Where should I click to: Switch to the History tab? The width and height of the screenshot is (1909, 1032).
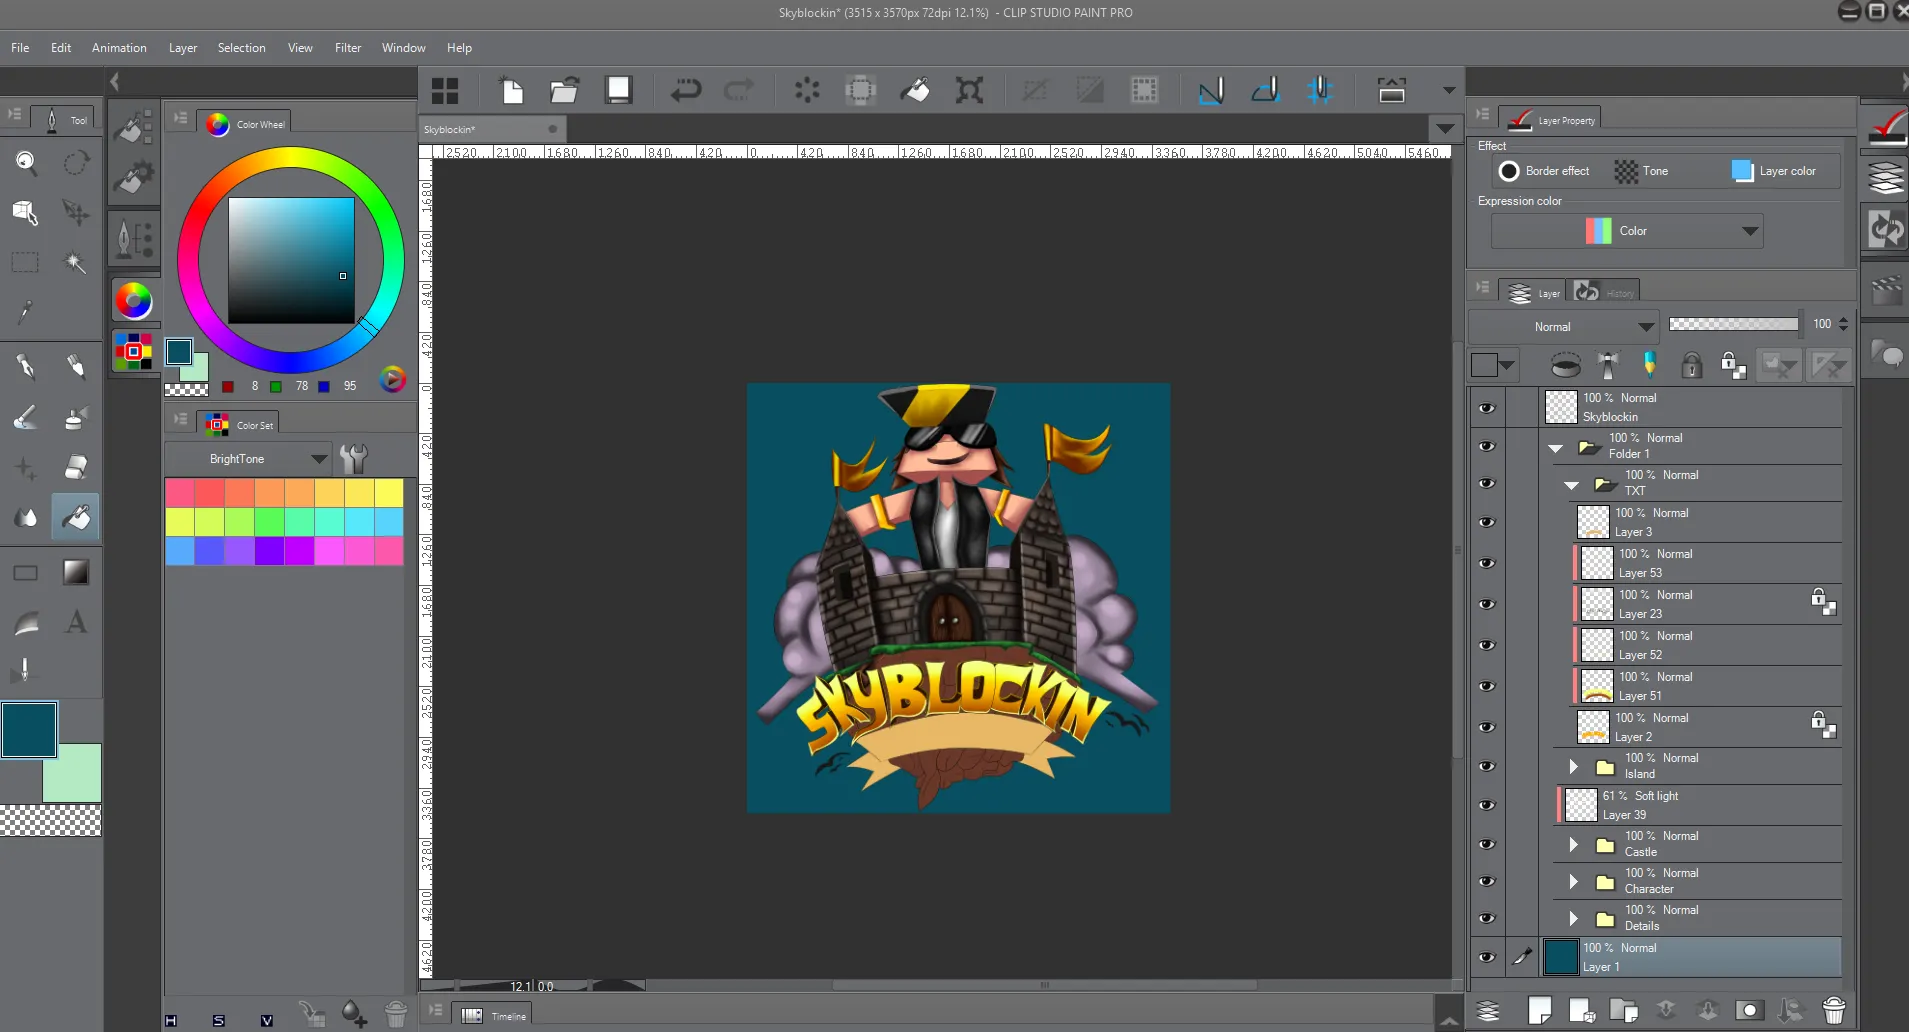1604,292
